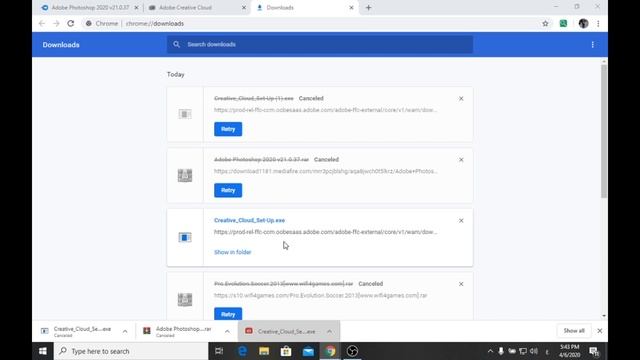
Task: Expand options for highlighted Creative_Cloud chip
Action: pos(329,331)
